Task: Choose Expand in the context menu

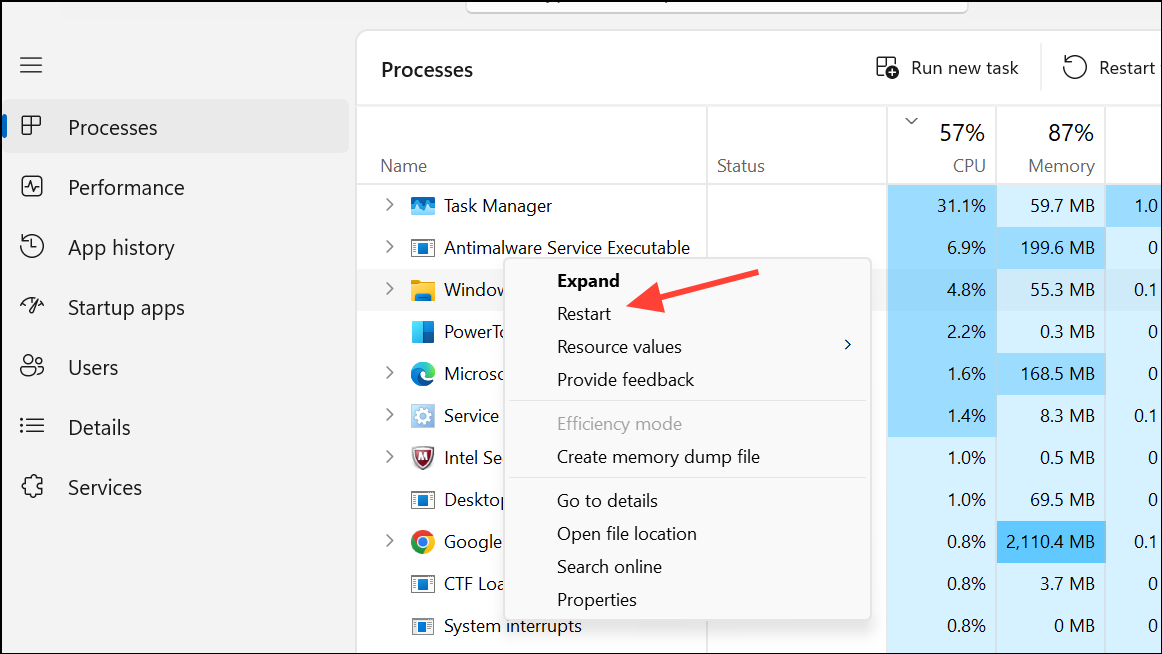Action: point(588,281)
